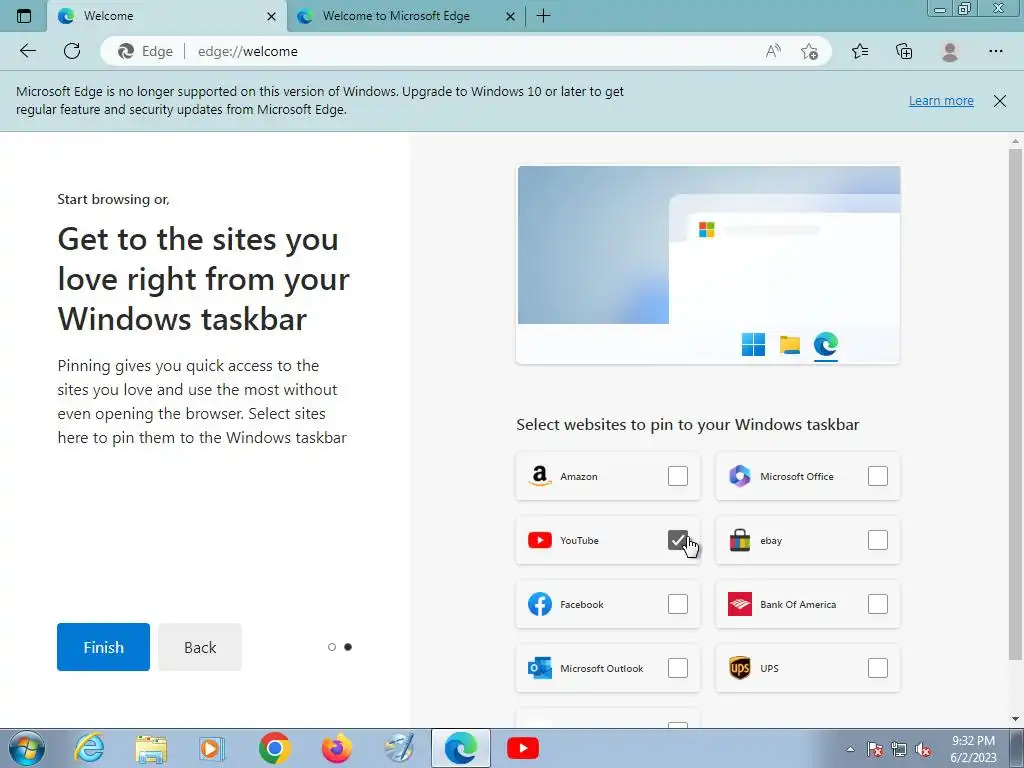Go to first page indicator dot
Image resolution: width=1024 pixels, height=768 pixels.
(332, 647)
